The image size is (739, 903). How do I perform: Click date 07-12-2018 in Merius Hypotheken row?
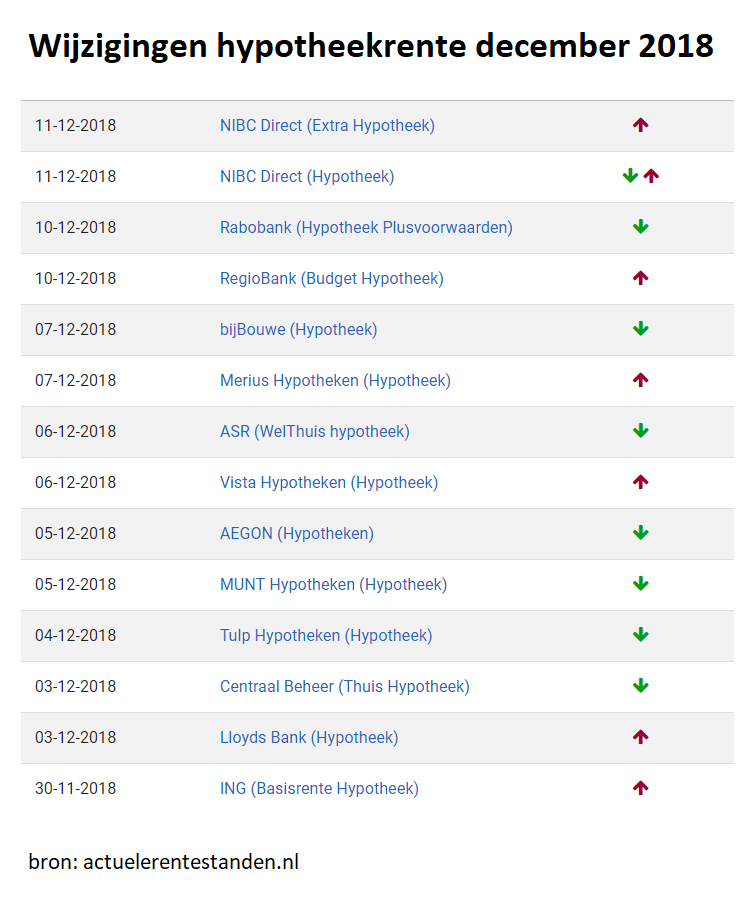(75, 381)
